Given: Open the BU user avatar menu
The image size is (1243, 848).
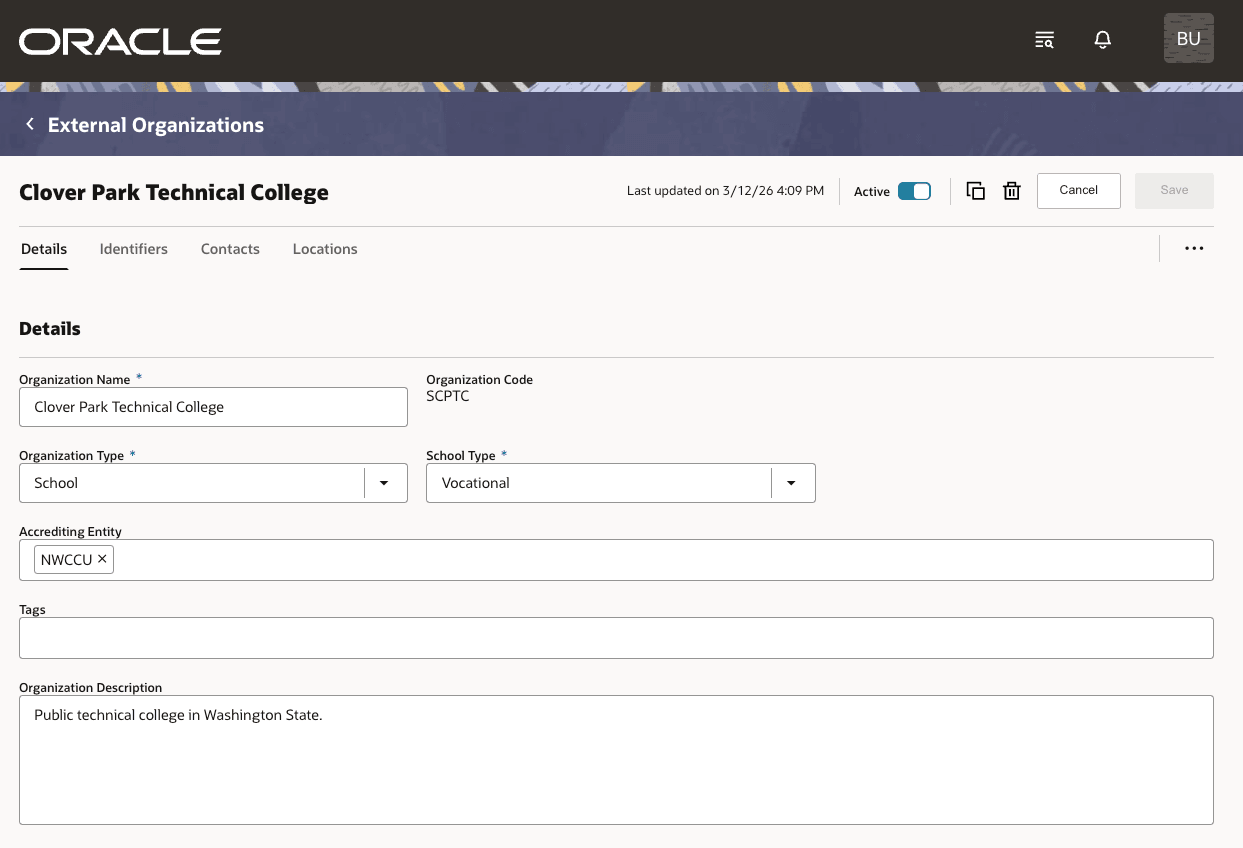Looking at the screenshot, I should tap(1189, 39).
